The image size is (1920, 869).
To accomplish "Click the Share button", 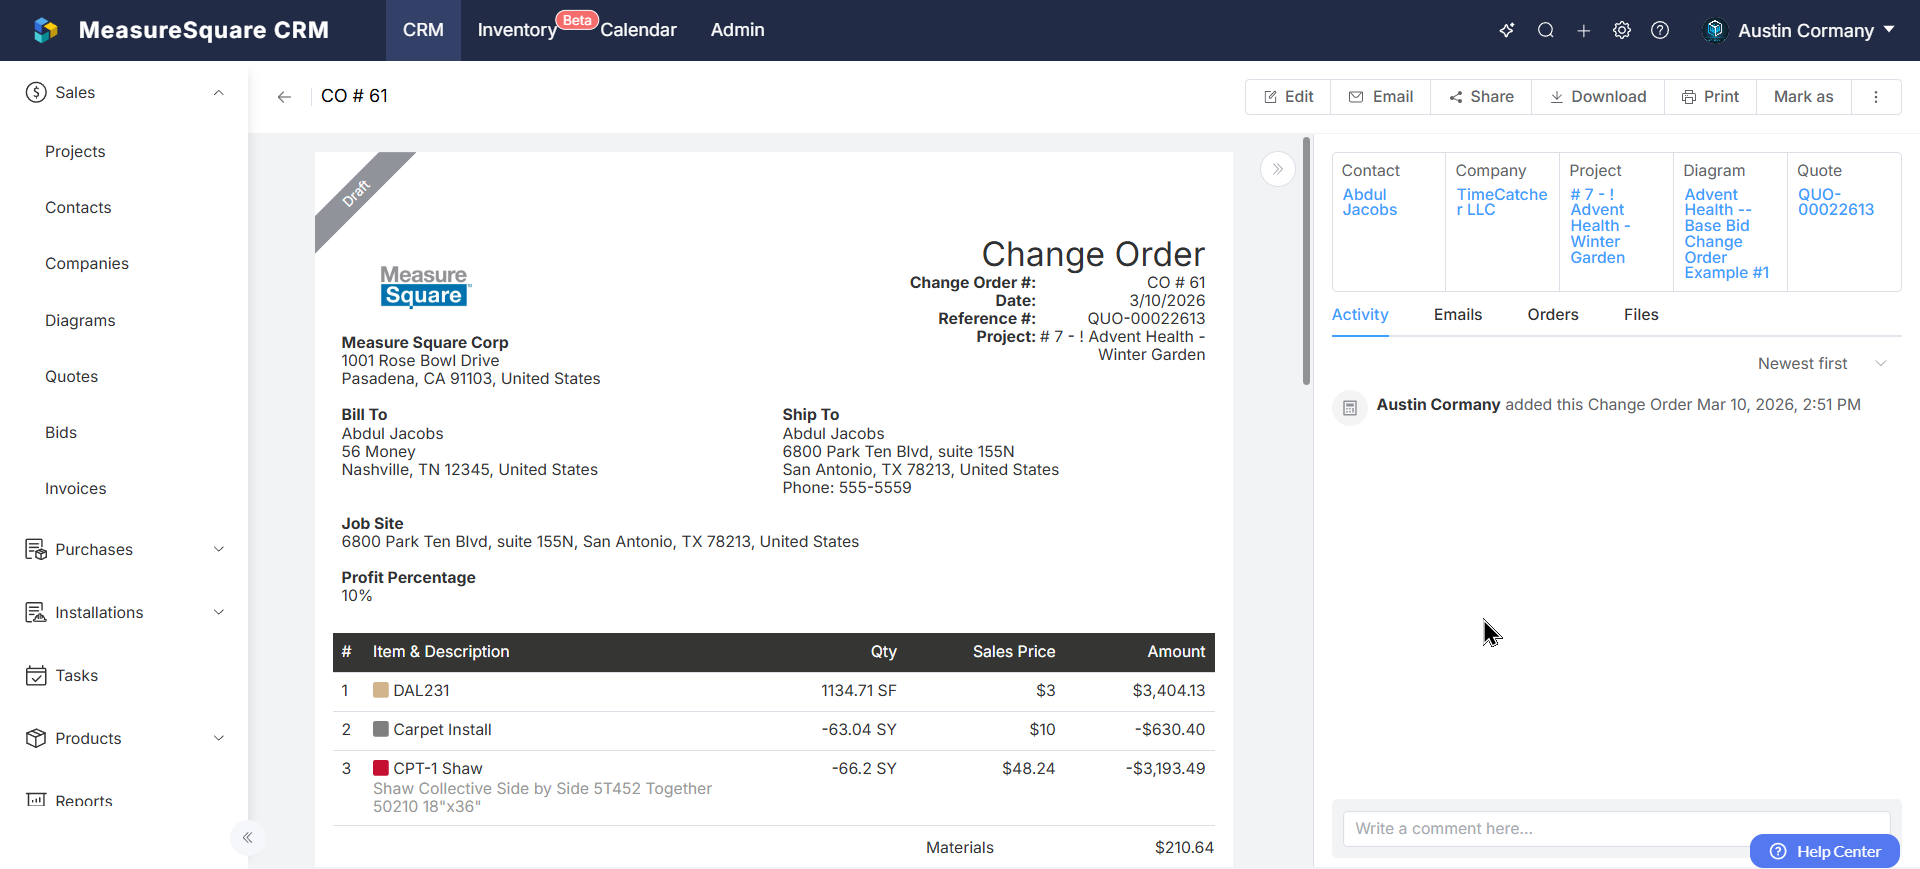I will [x=1481, y=97].
